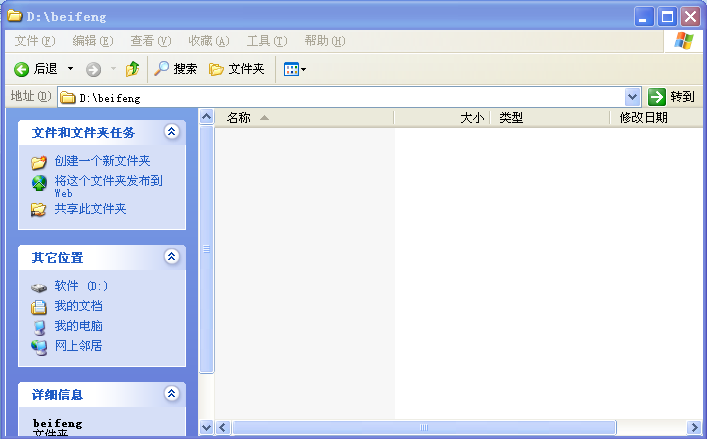Collapse the 其它位置 panel

pos(171,256)
